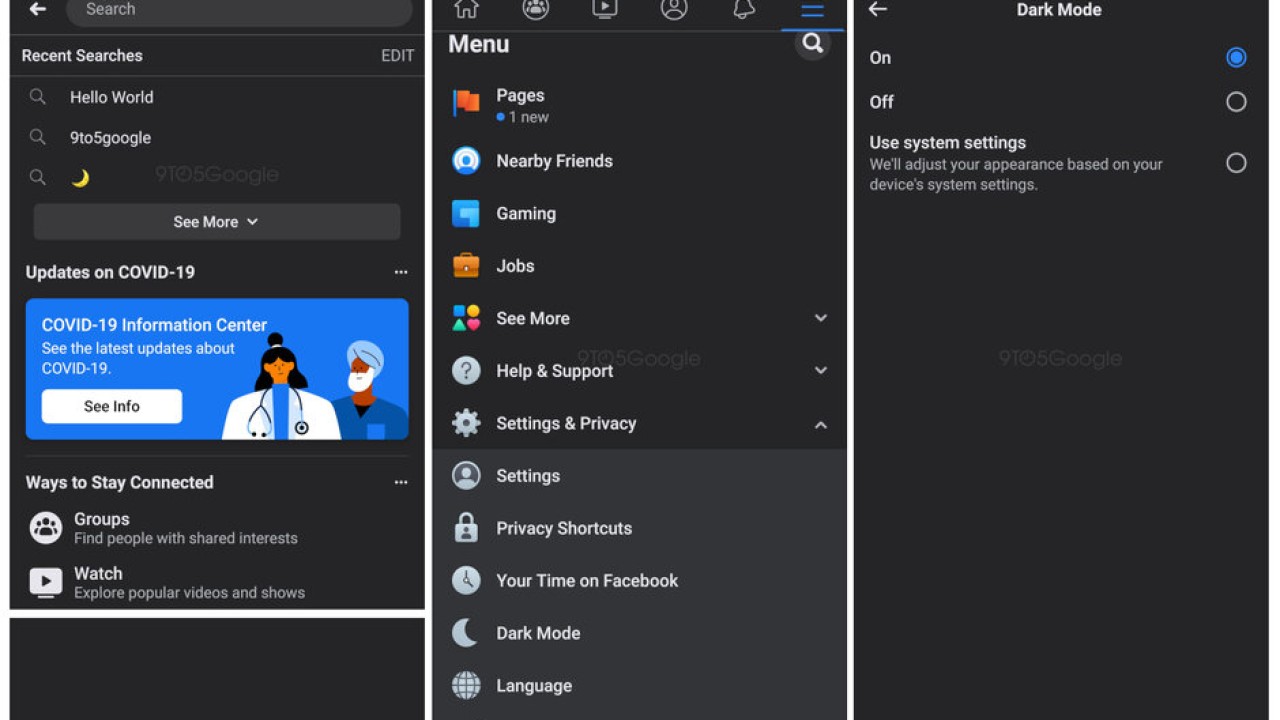The image size is (1280, 720).
Task: Select the On radio button
Action: click(x=1236, y=58)
